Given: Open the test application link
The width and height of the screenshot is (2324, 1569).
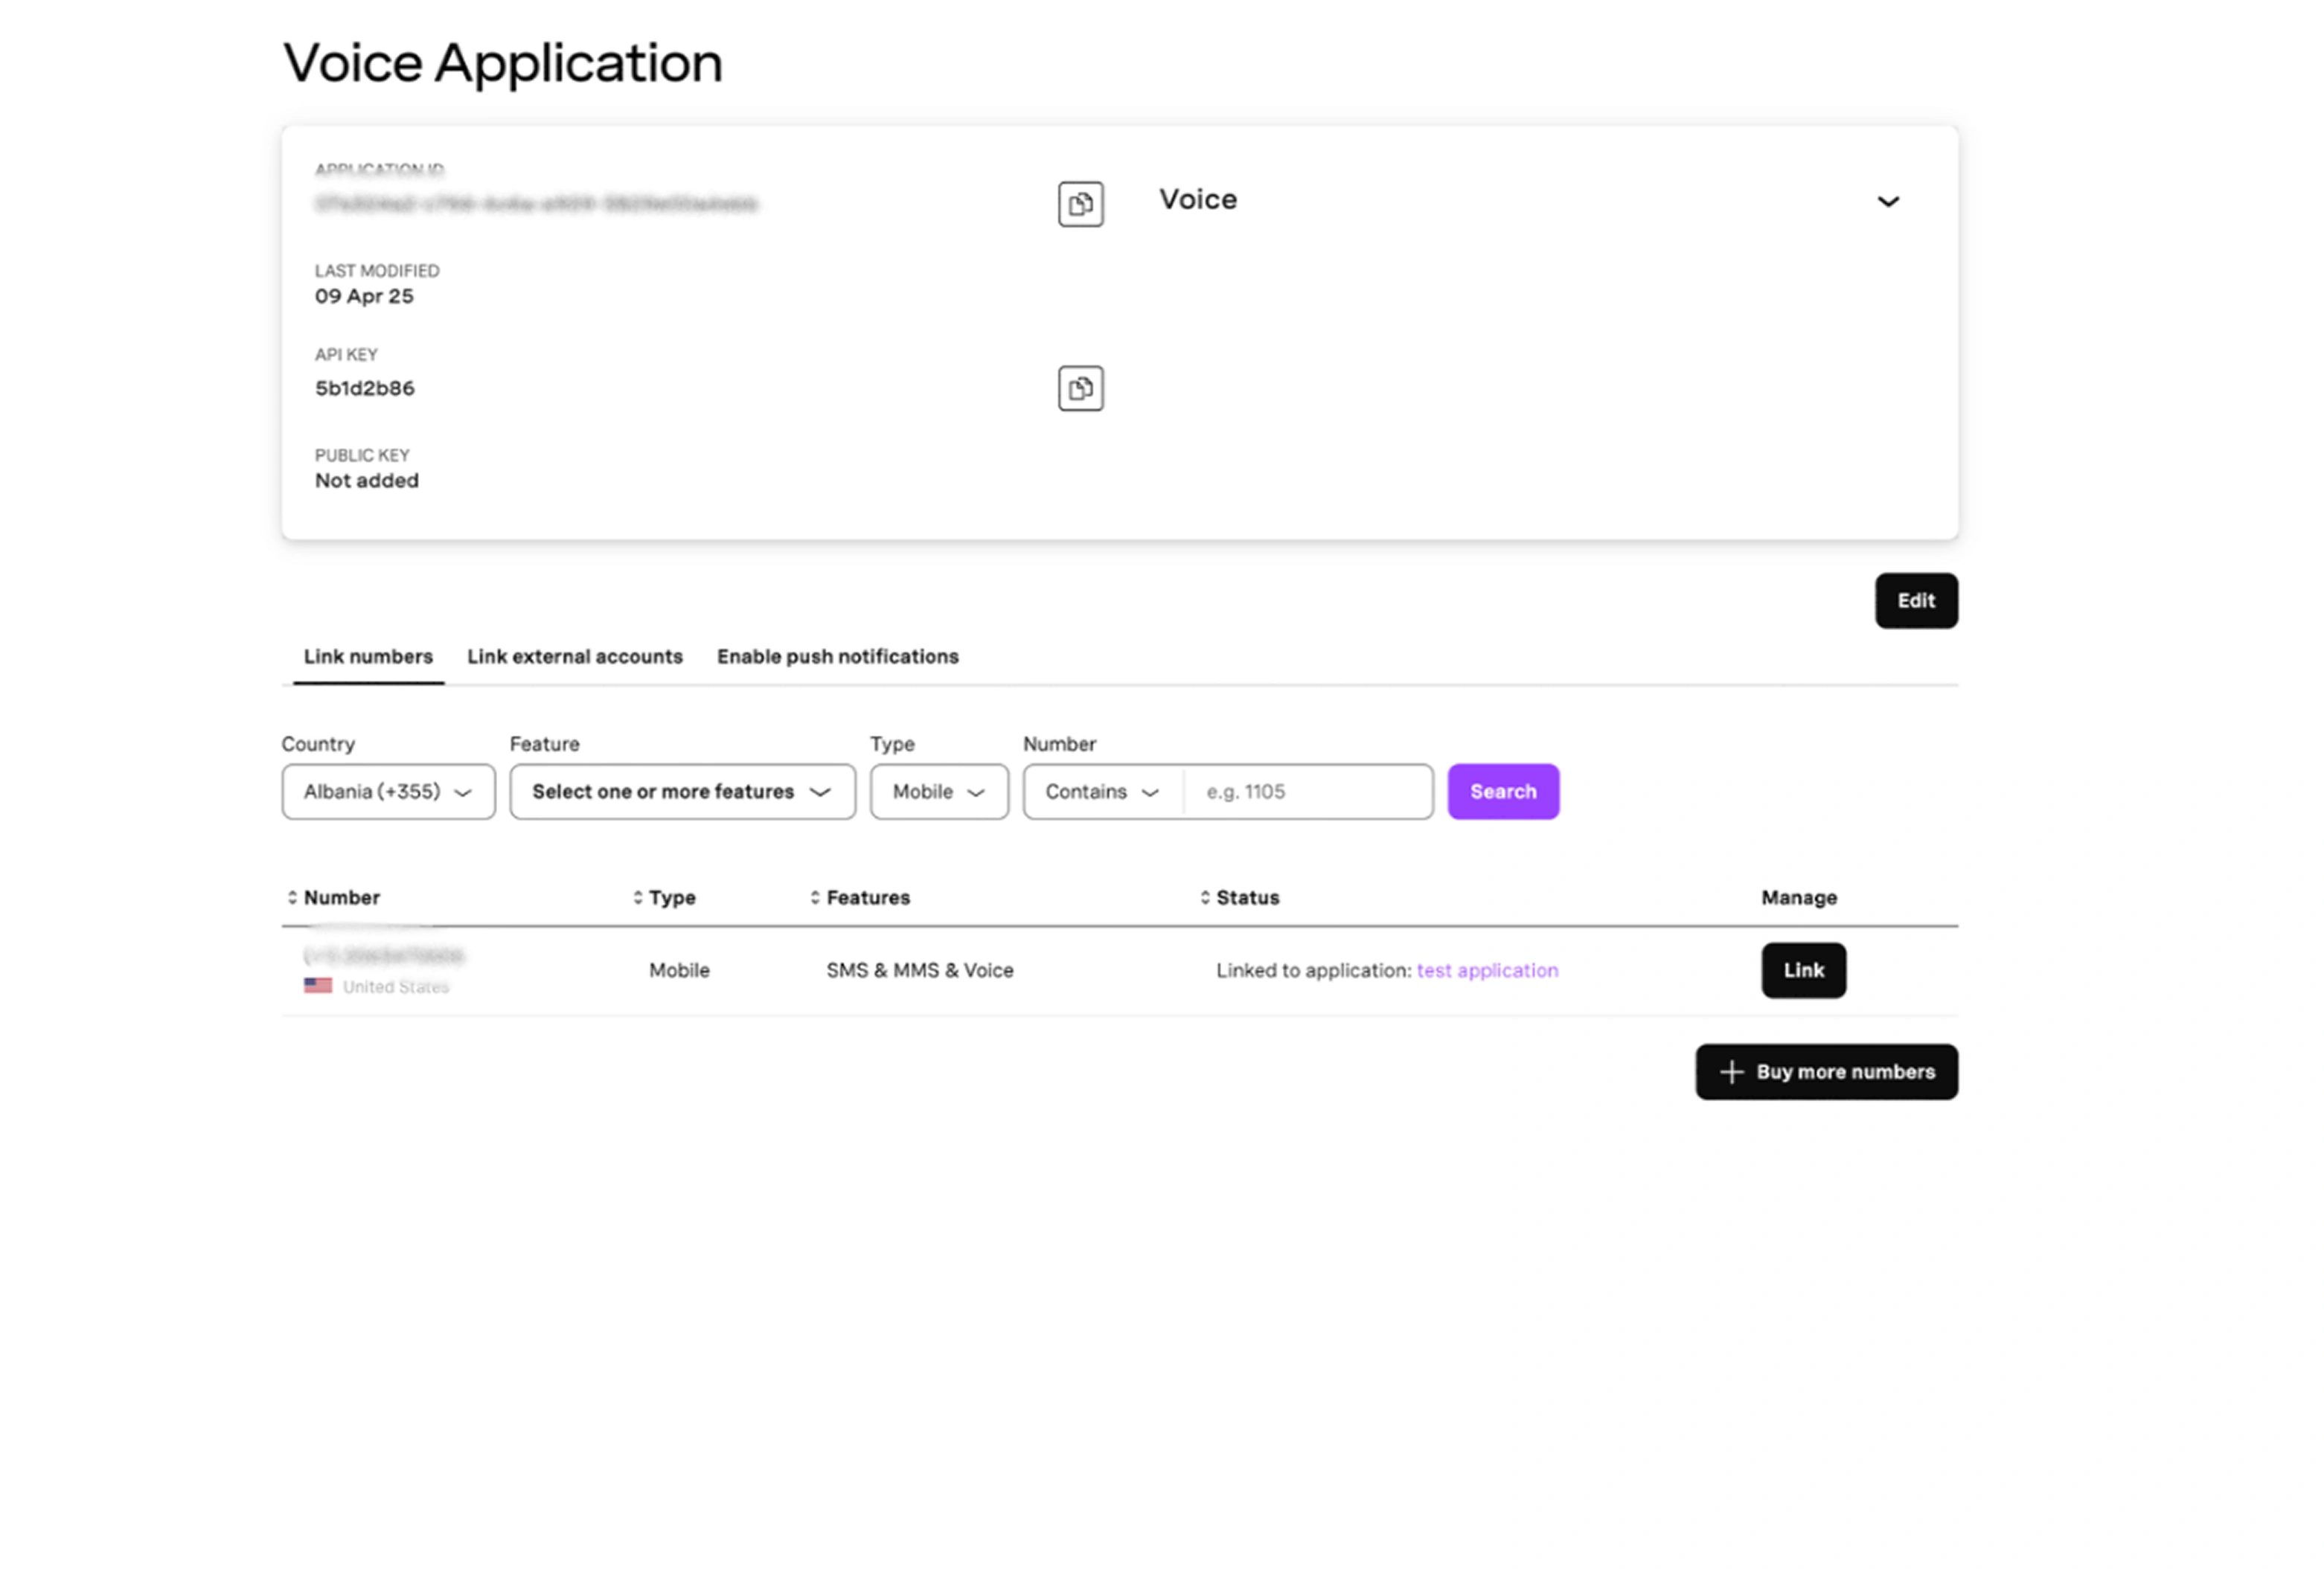Looking at the screenshot, I should [x=1486, y=970].
